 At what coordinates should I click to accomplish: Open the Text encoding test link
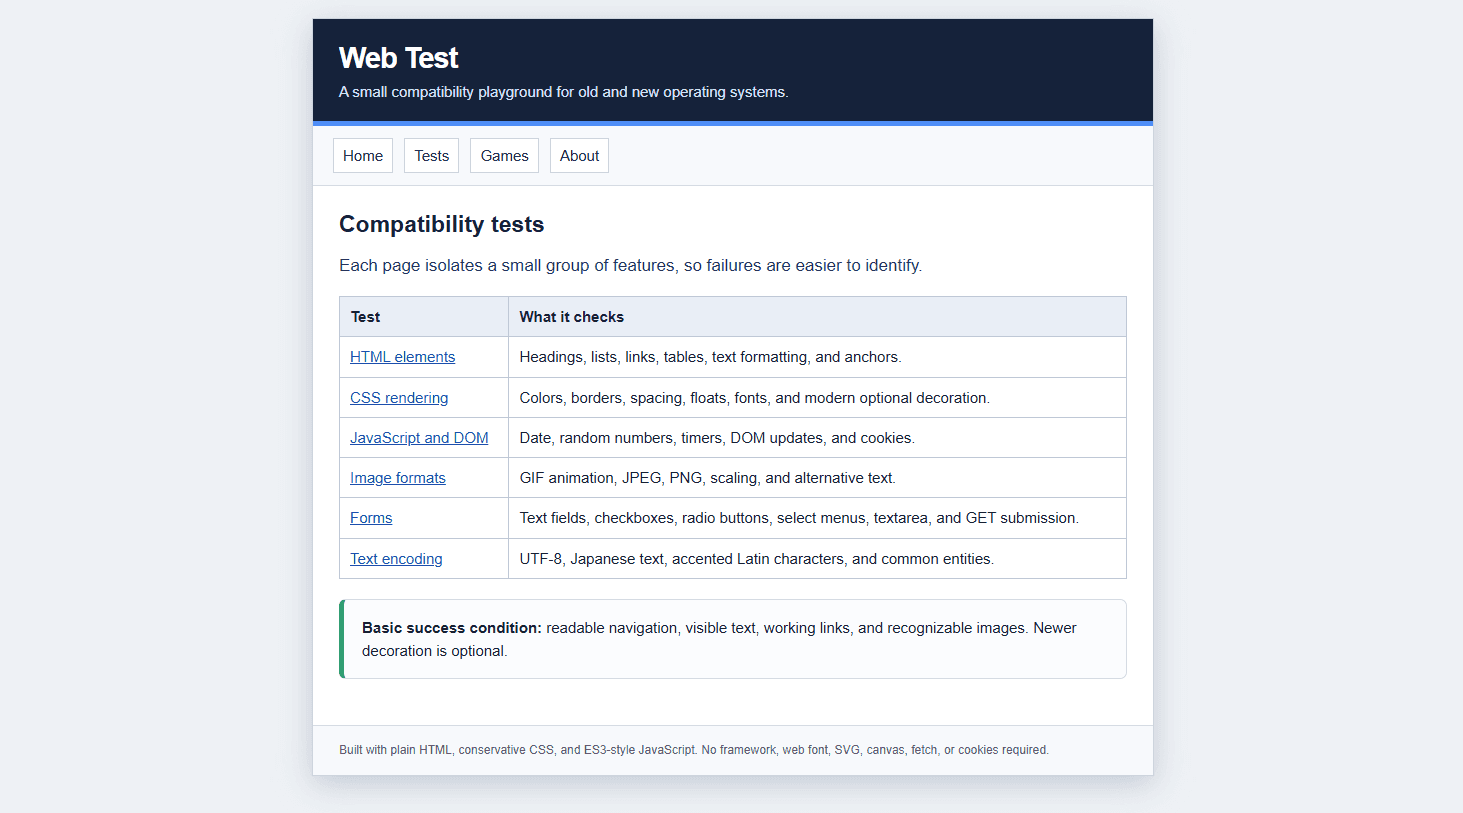[396, 559]
